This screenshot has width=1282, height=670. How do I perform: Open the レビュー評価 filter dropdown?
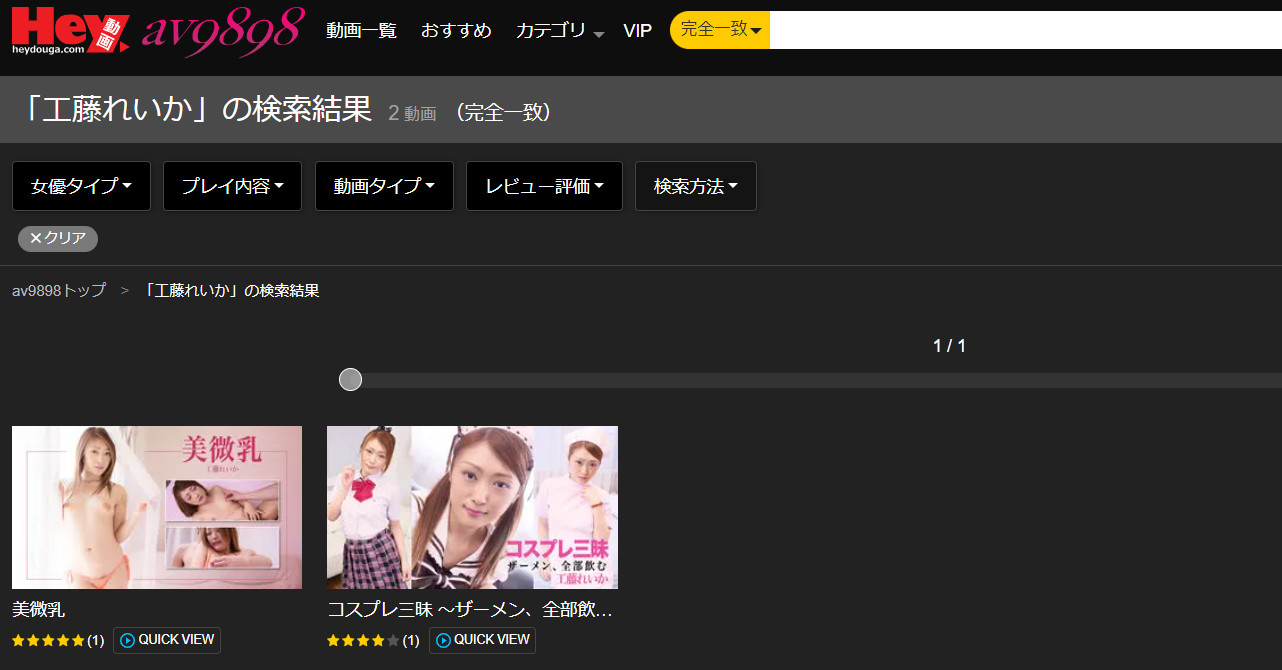[x=544, y=185]
